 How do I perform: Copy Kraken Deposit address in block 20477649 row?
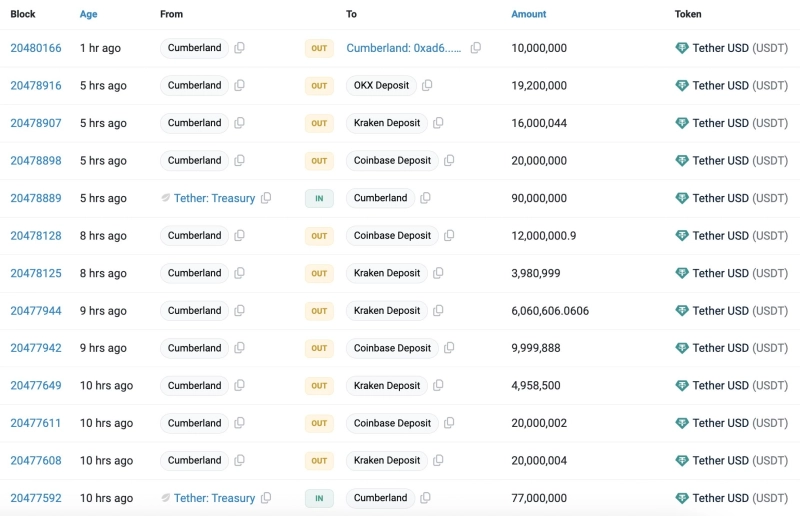coord(438,386)
